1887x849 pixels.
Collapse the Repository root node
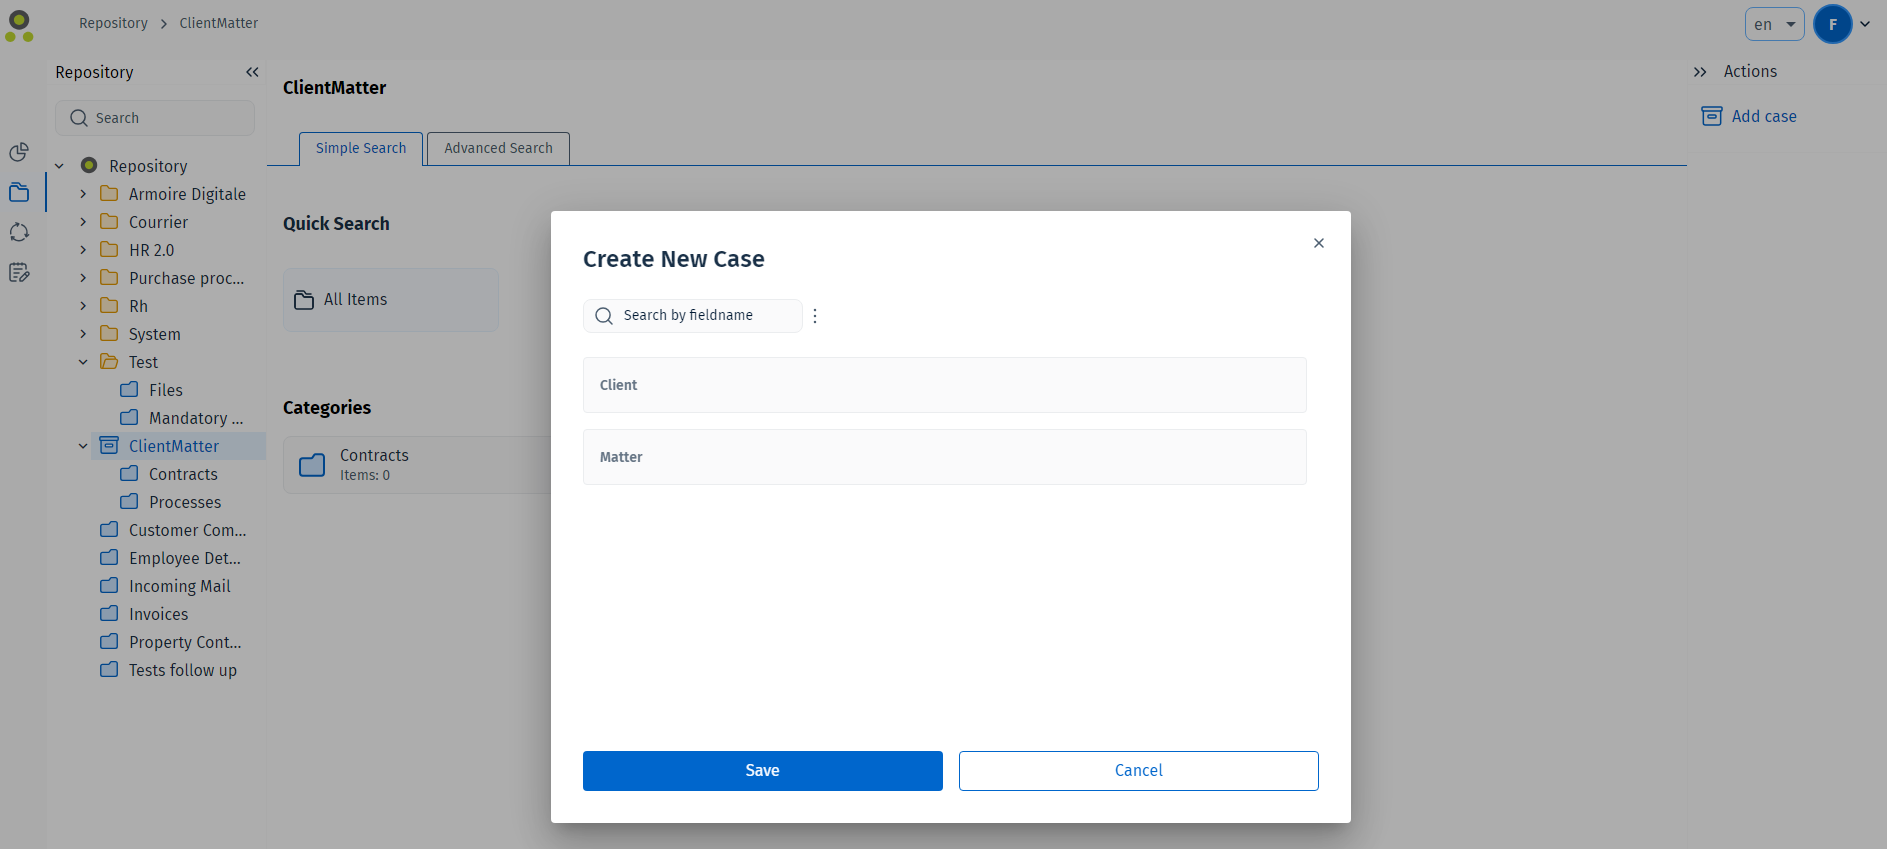[59, 166]
